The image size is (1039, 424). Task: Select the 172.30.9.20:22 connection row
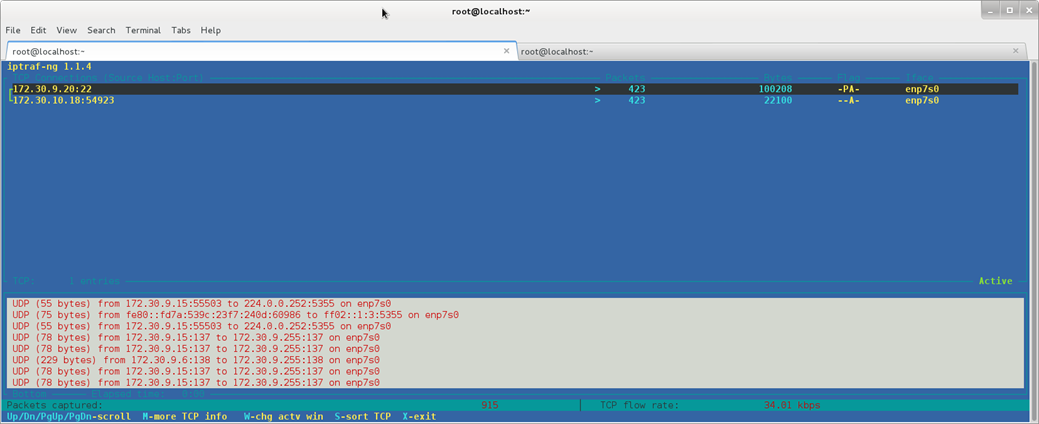point(52,89)
